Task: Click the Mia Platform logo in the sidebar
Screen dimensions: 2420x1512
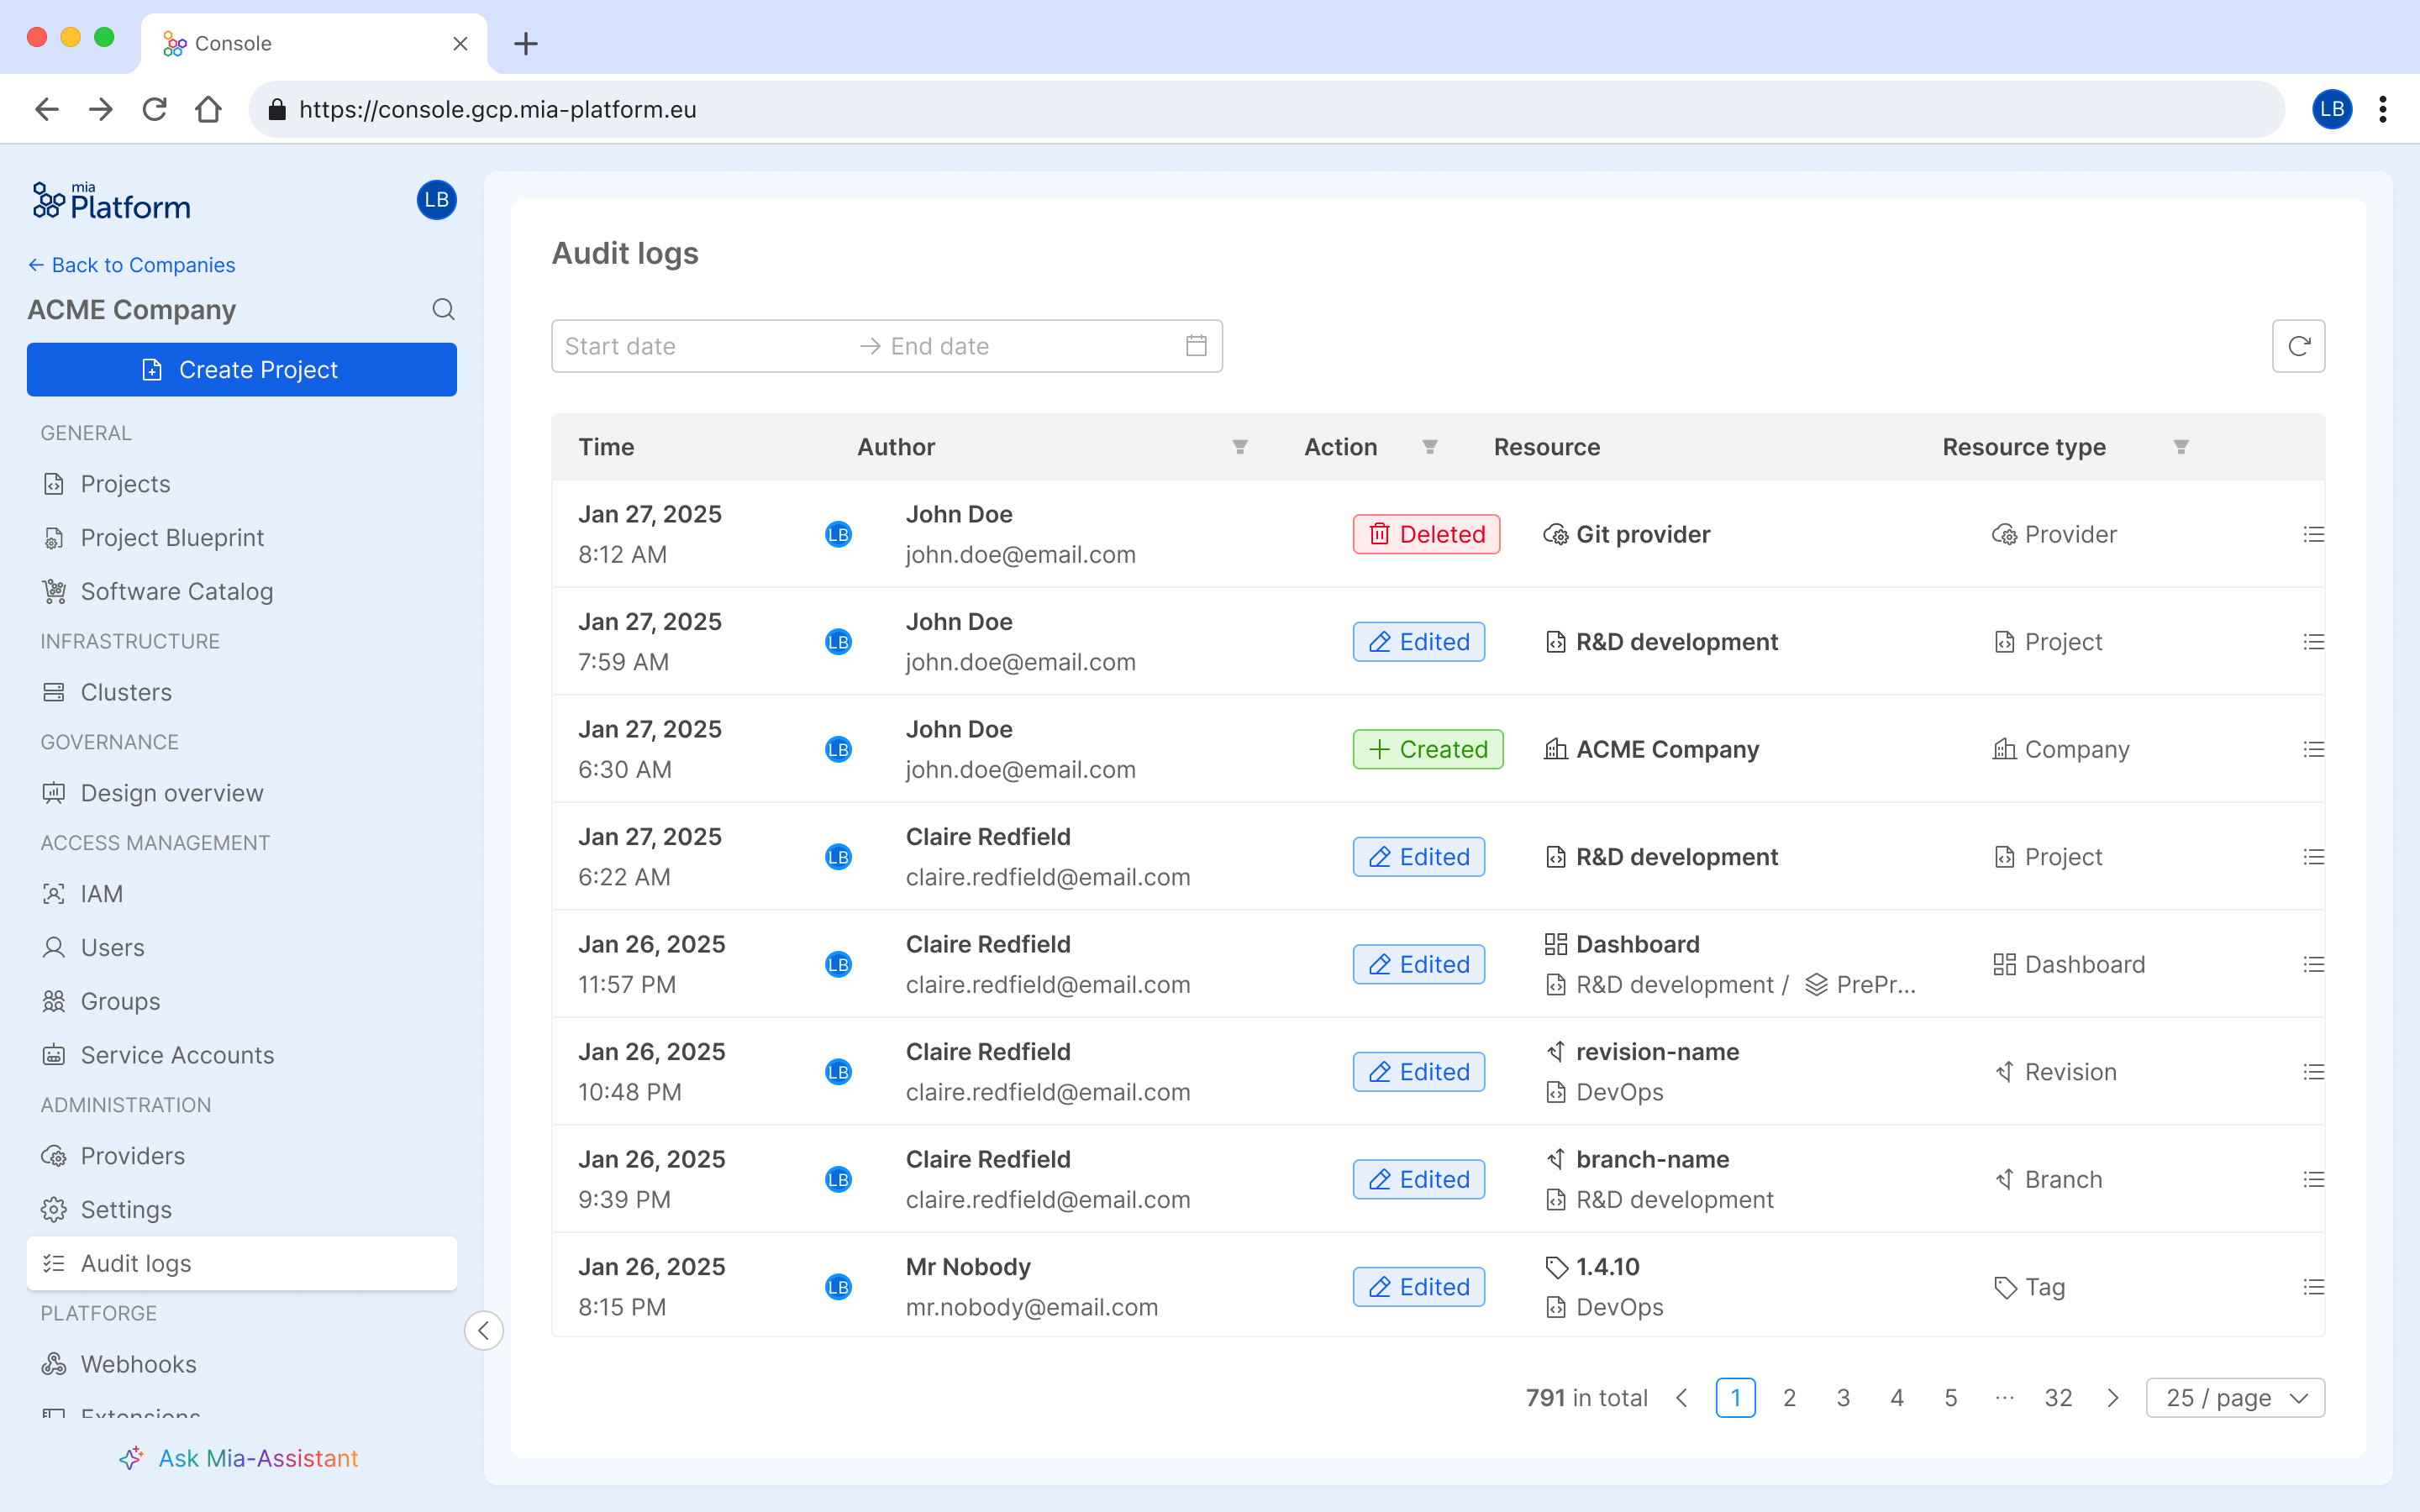Action: coord(110,200)
